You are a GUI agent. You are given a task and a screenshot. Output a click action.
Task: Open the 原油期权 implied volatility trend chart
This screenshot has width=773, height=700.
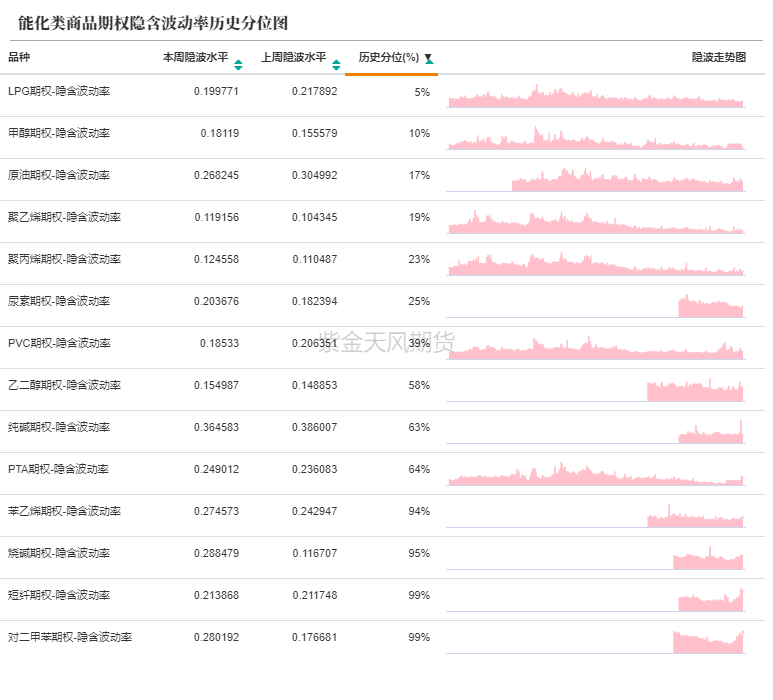(x=596, y=179)
